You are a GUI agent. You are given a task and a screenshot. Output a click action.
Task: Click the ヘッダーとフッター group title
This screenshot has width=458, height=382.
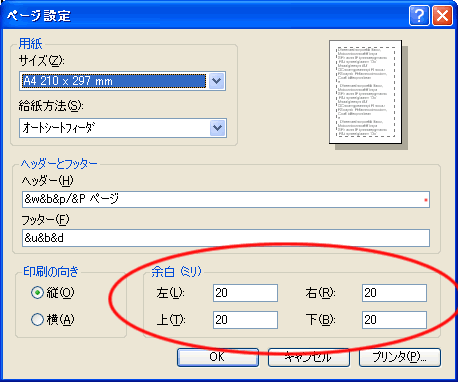59,164
